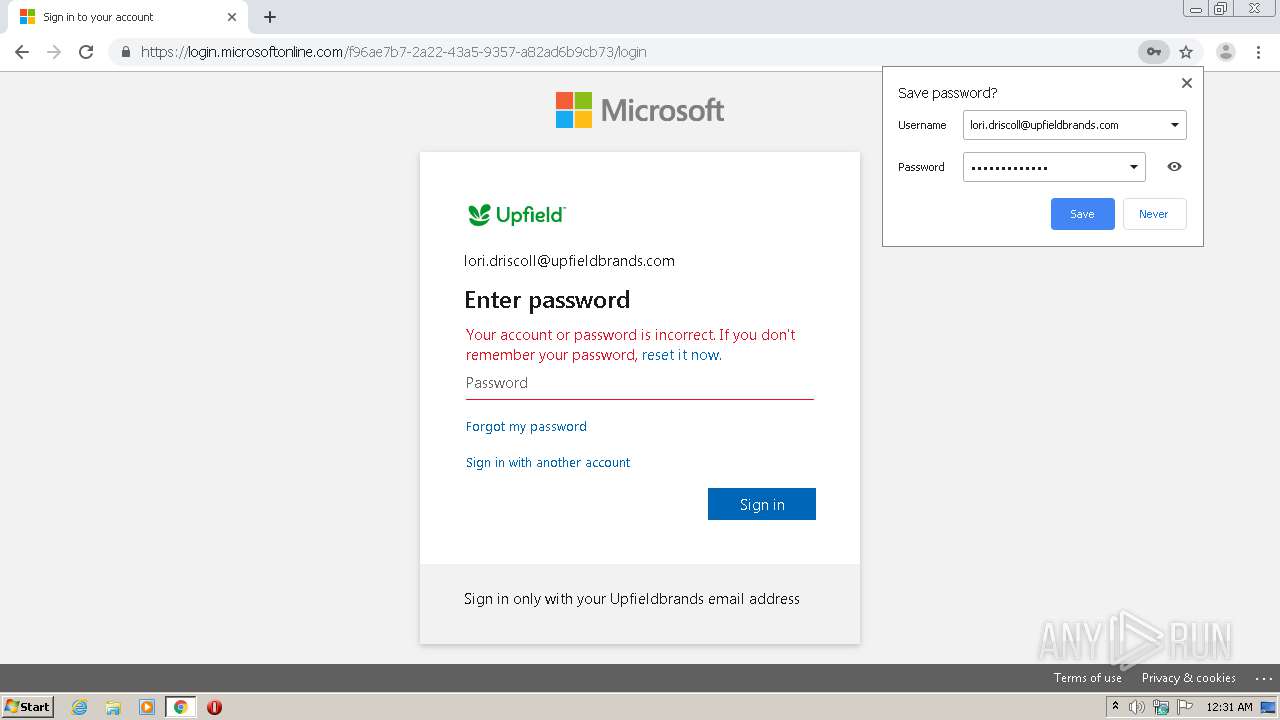Open the file explorer taskbar icon
The height and width of the screenshot is (720, 1280).
[113, 707]
